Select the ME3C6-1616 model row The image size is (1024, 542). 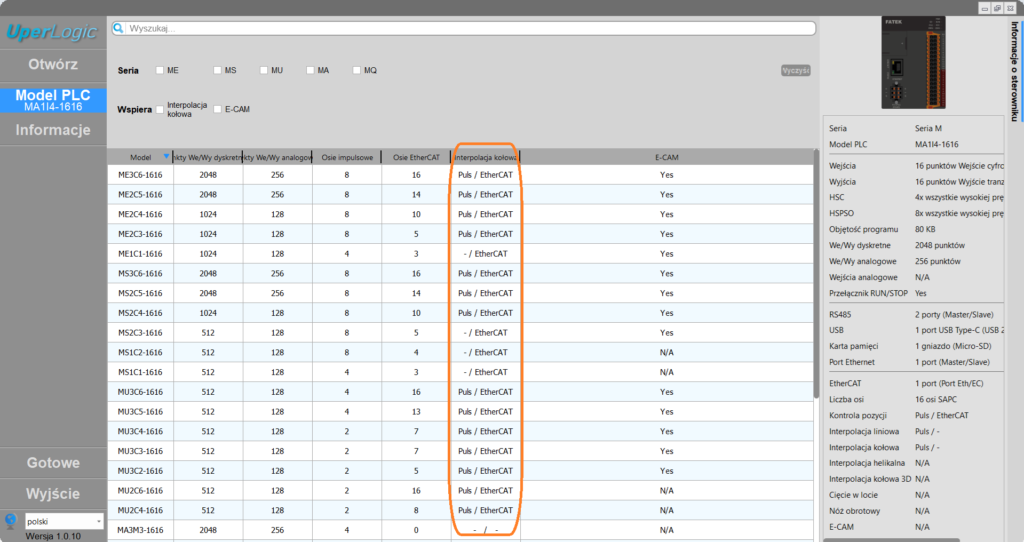(460, 175)
